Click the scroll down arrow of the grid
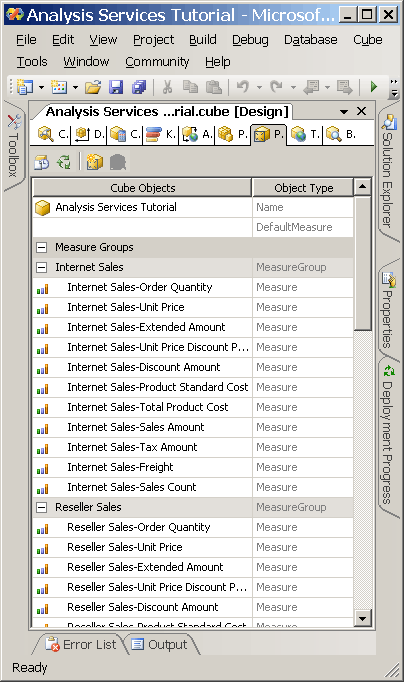 [362, 617]
